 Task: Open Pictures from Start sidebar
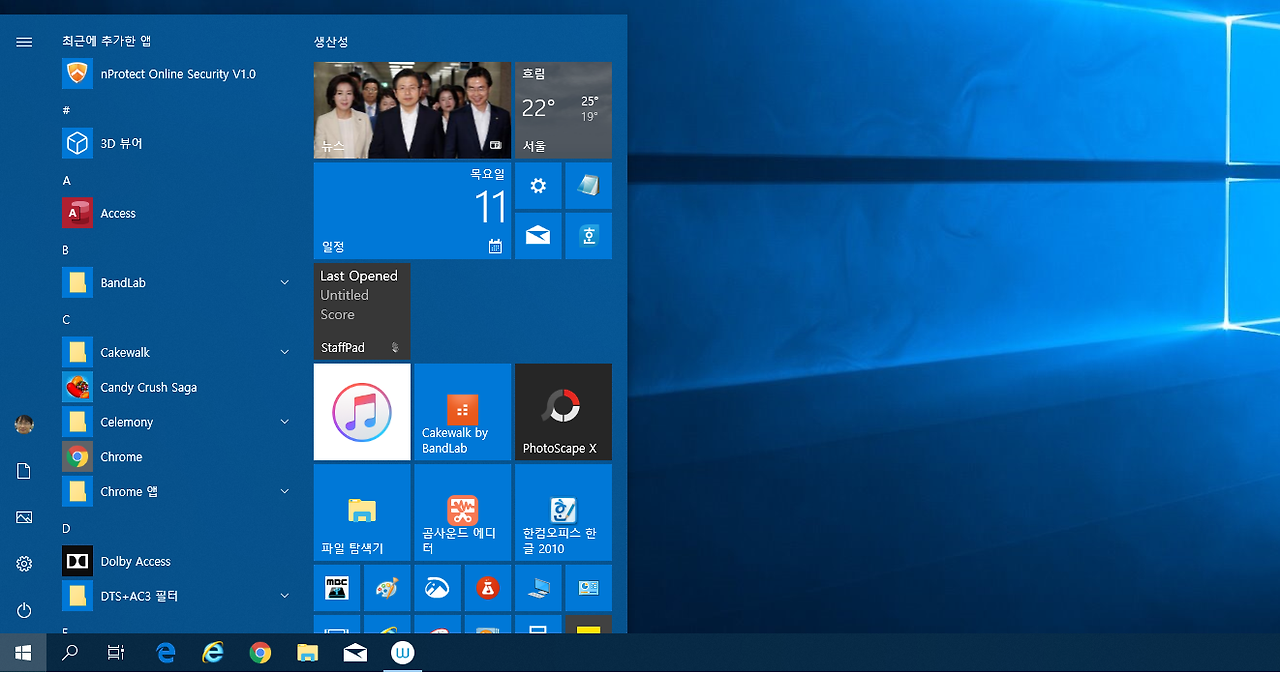click(24, 517)
